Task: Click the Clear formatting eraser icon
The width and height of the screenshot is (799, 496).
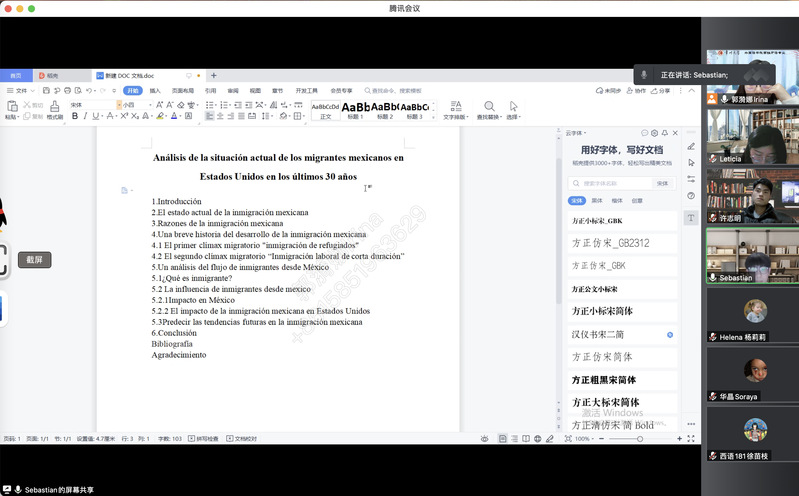Action: (180, 105)
